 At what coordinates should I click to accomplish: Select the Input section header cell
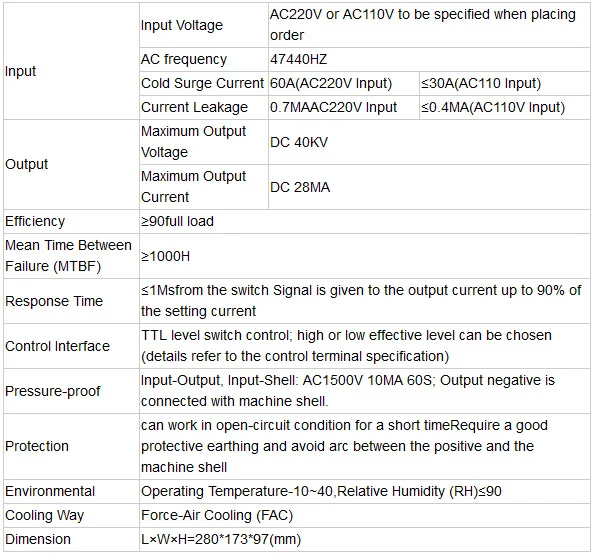(x=71, y=71)
